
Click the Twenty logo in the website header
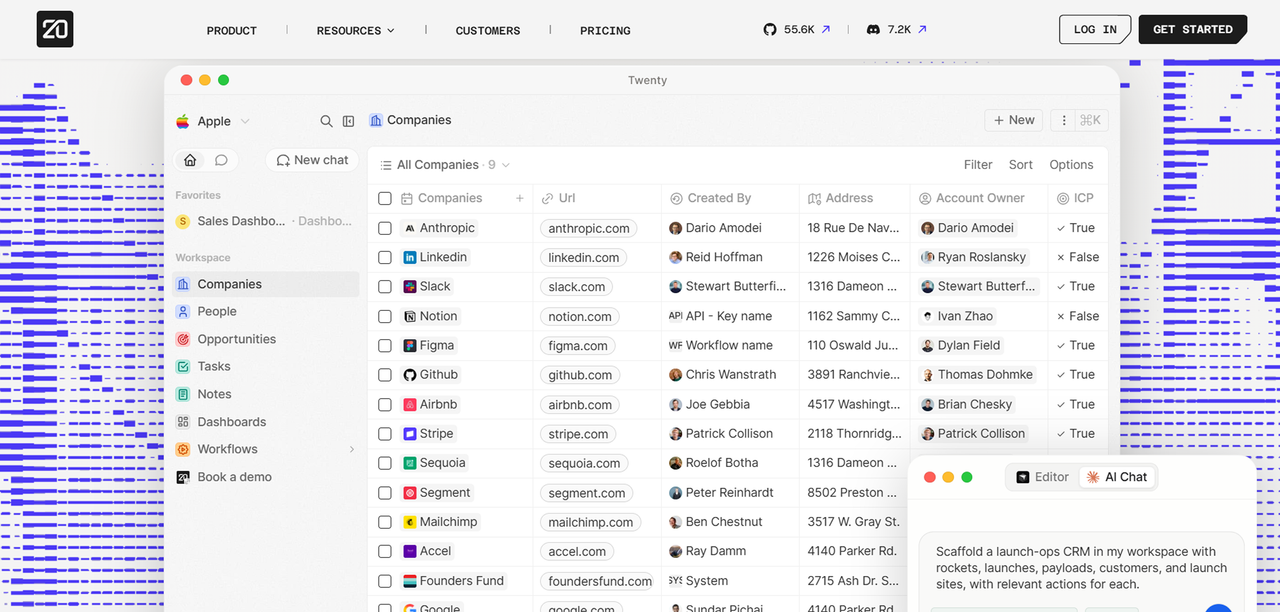pos(55,29)
